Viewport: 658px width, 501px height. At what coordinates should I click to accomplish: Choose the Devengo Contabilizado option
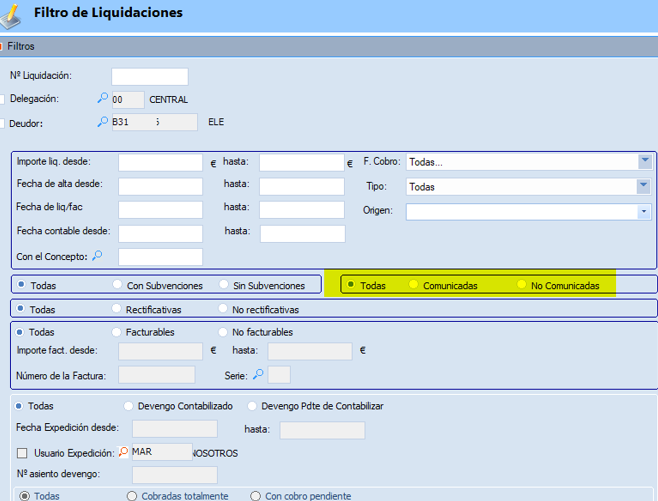click(128, 406)
